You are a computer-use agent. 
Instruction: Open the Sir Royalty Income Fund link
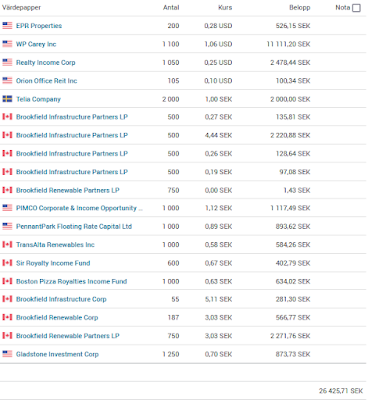53,263
